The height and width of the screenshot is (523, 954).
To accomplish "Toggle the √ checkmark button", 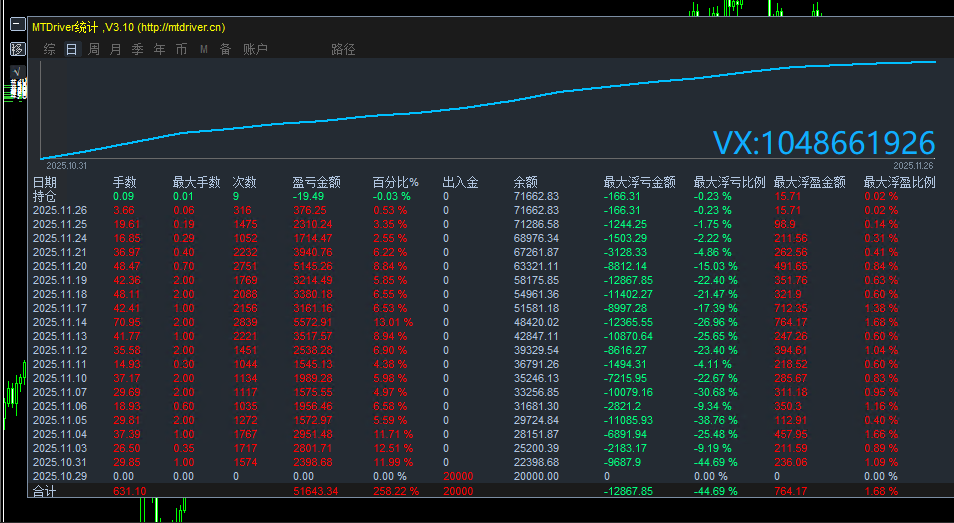I will (18, 71).
